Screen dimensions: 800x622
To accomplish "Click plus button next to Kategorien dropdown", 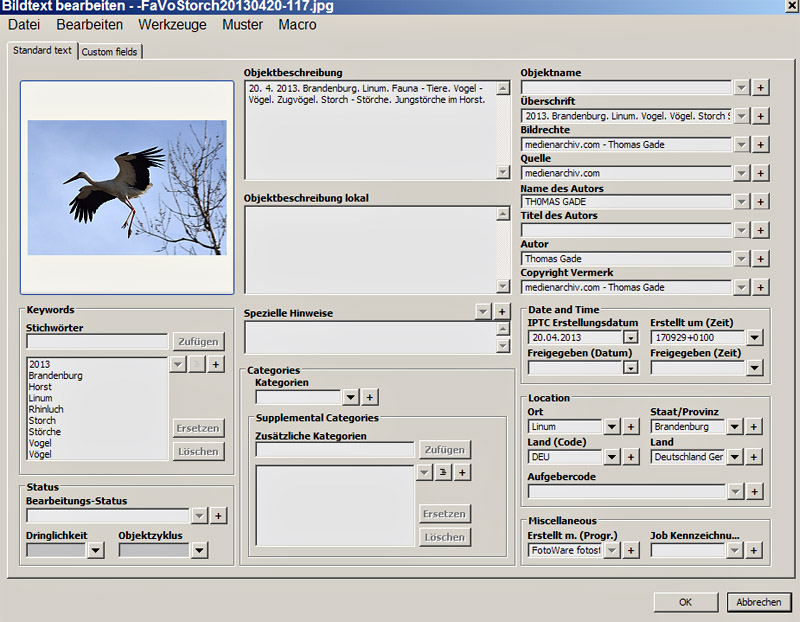I will [369, 397].
